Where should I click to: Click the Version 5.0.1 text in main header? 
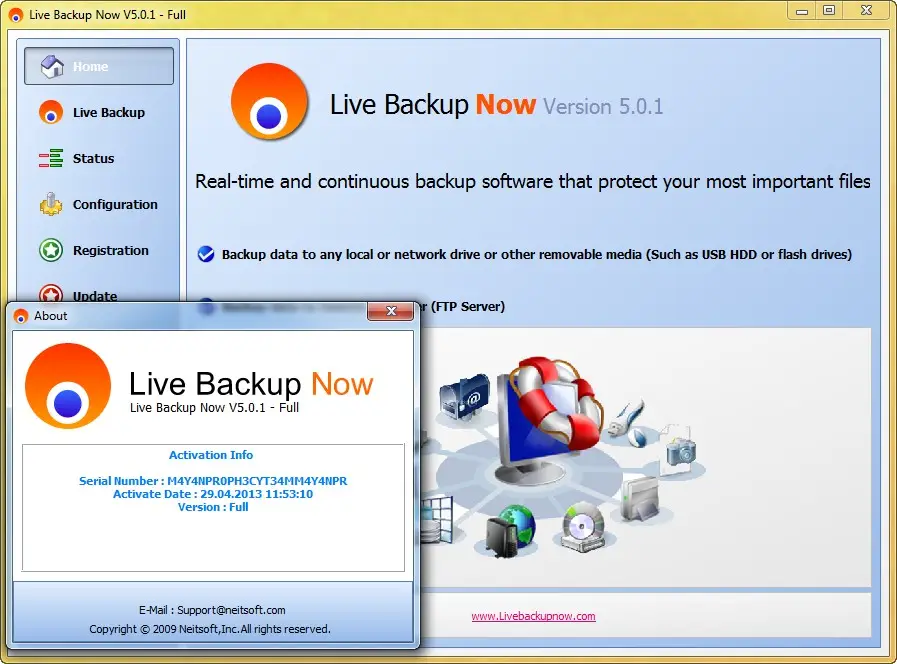603,106
